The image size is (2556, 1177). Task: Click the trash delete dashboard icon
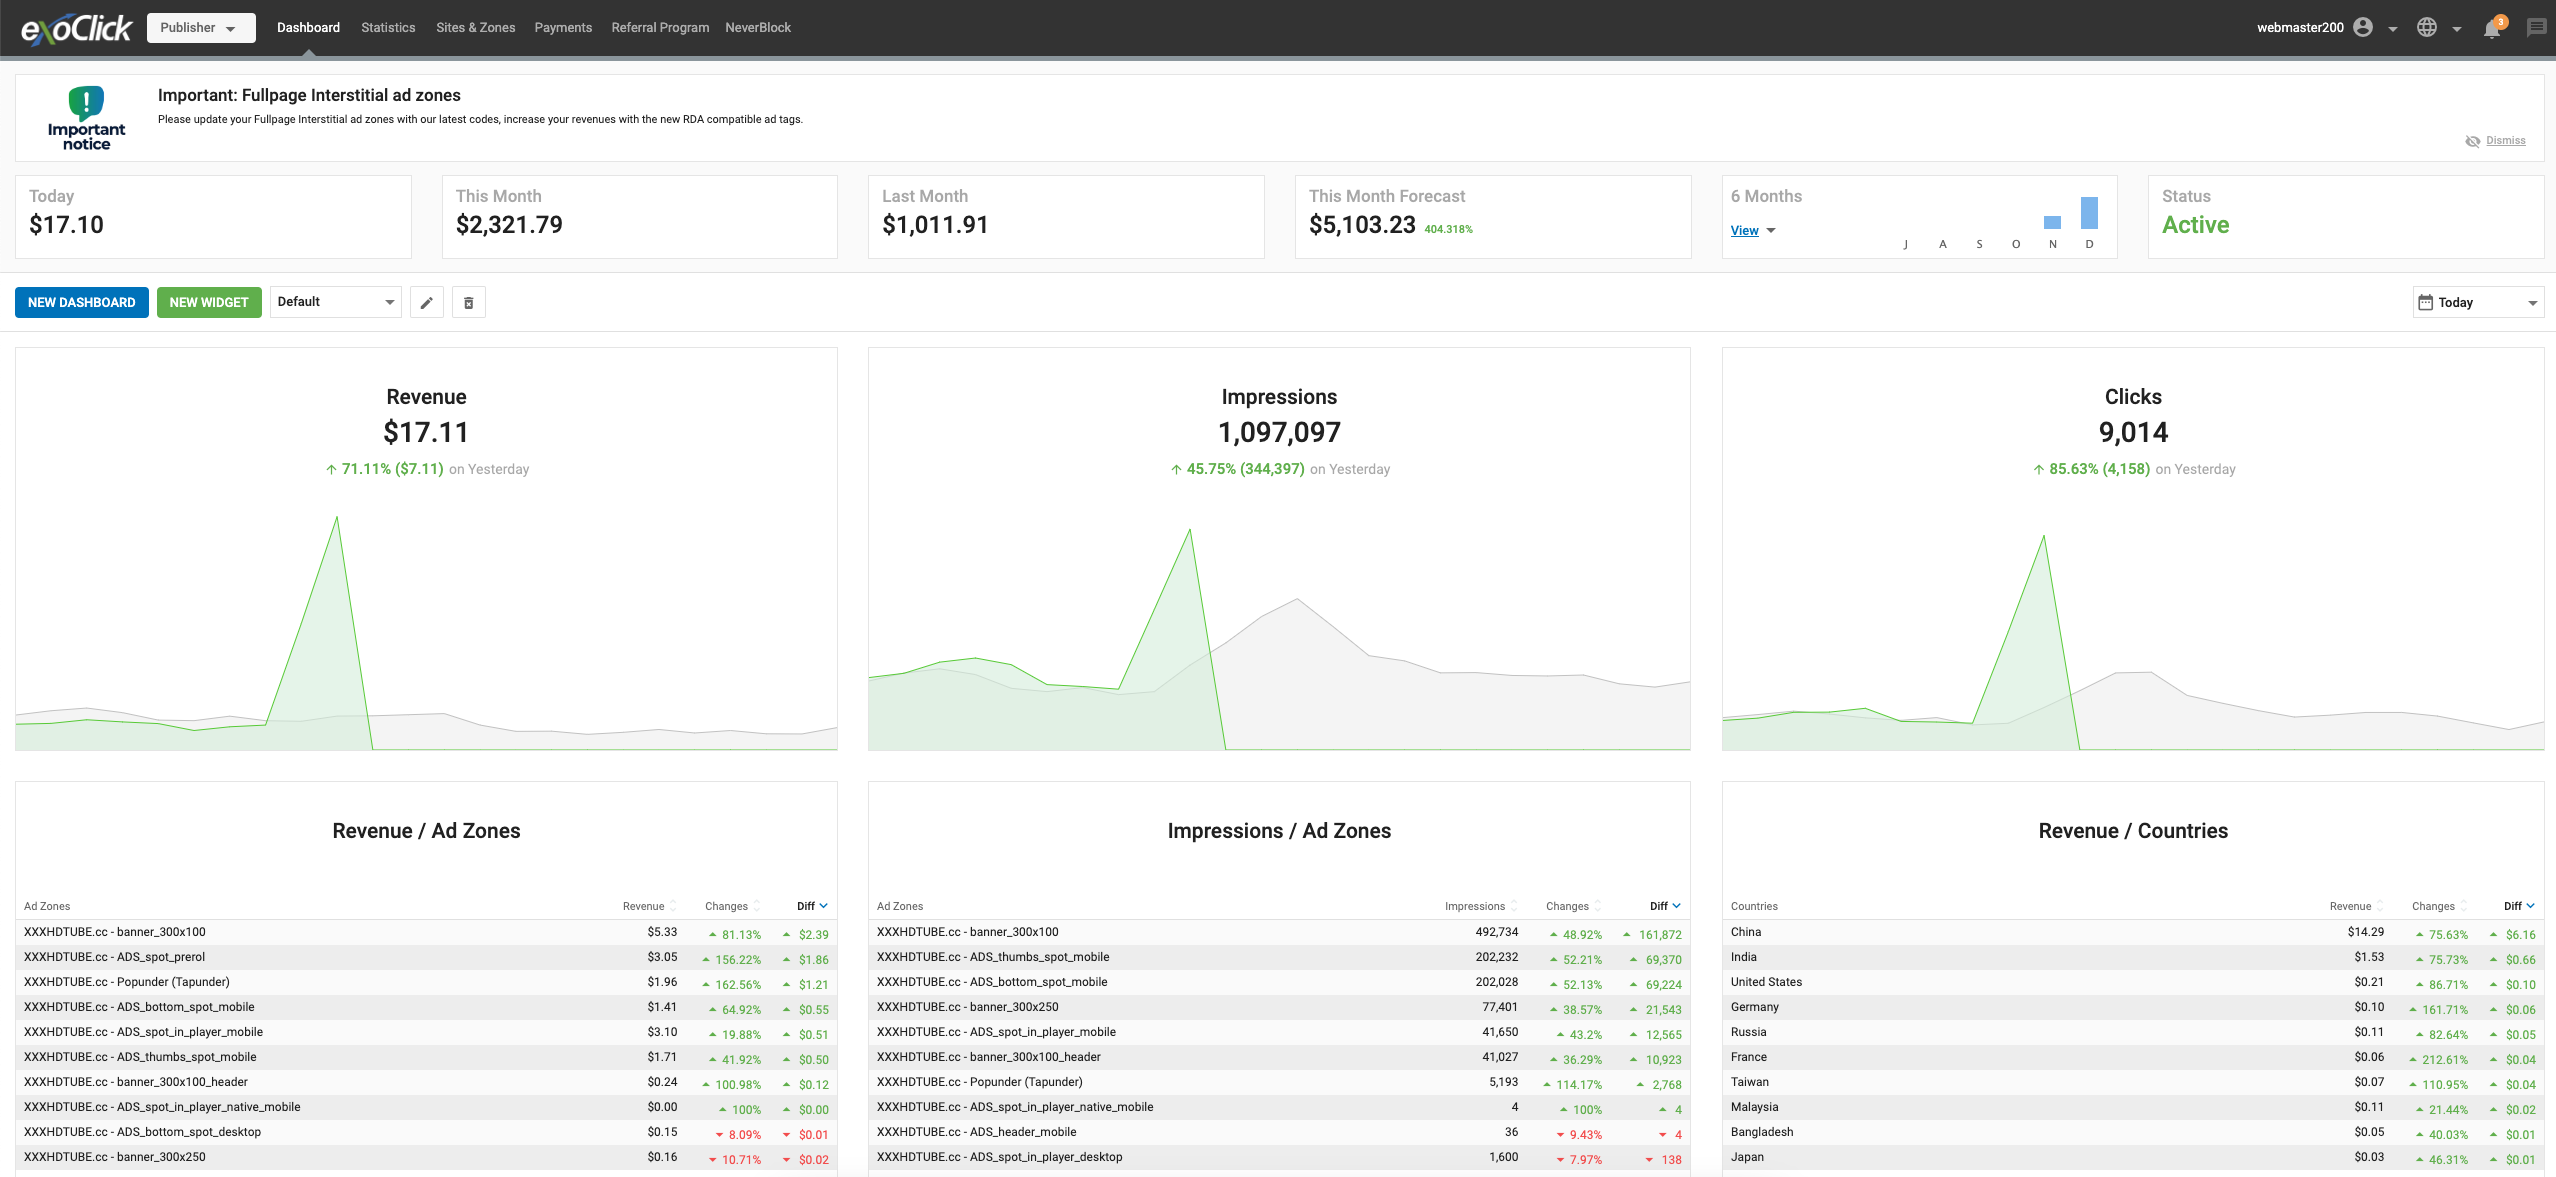point(469,303)
